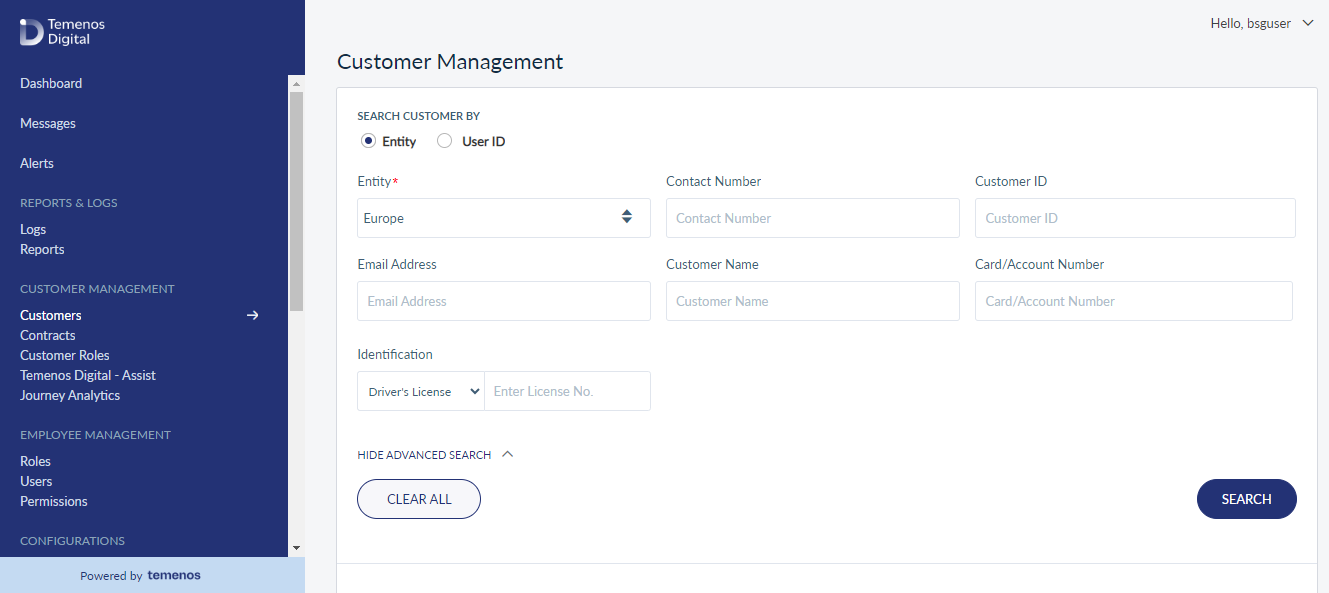
Task: Open Customer Roles in the sidebar
Action: pyautogui.click(x=65, y=355)
